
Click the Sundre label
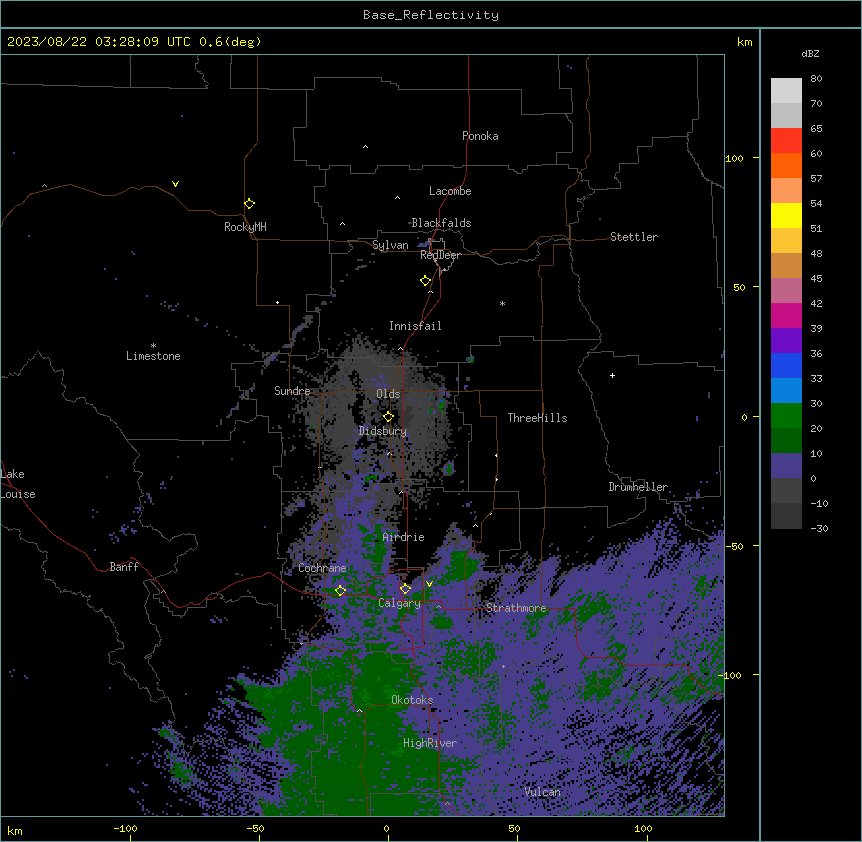(292, 391)
